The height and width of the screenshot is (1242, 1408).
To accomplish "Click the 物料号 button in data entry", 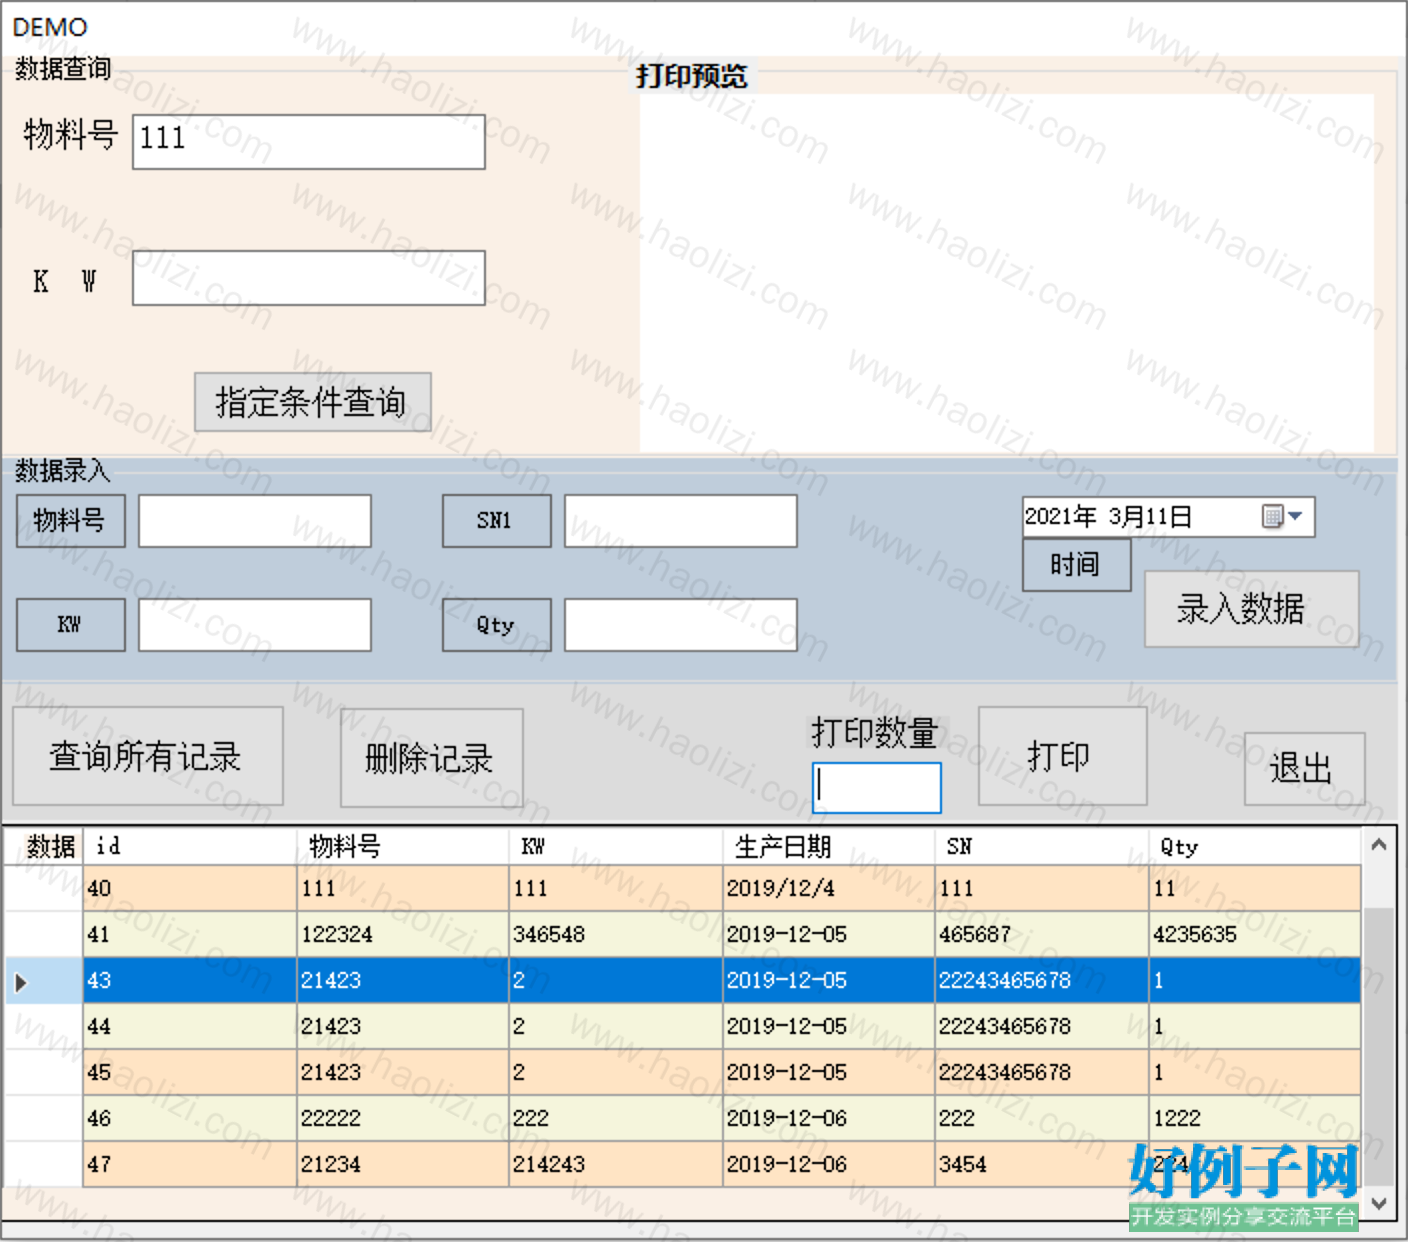I will [x=70, y=520].
